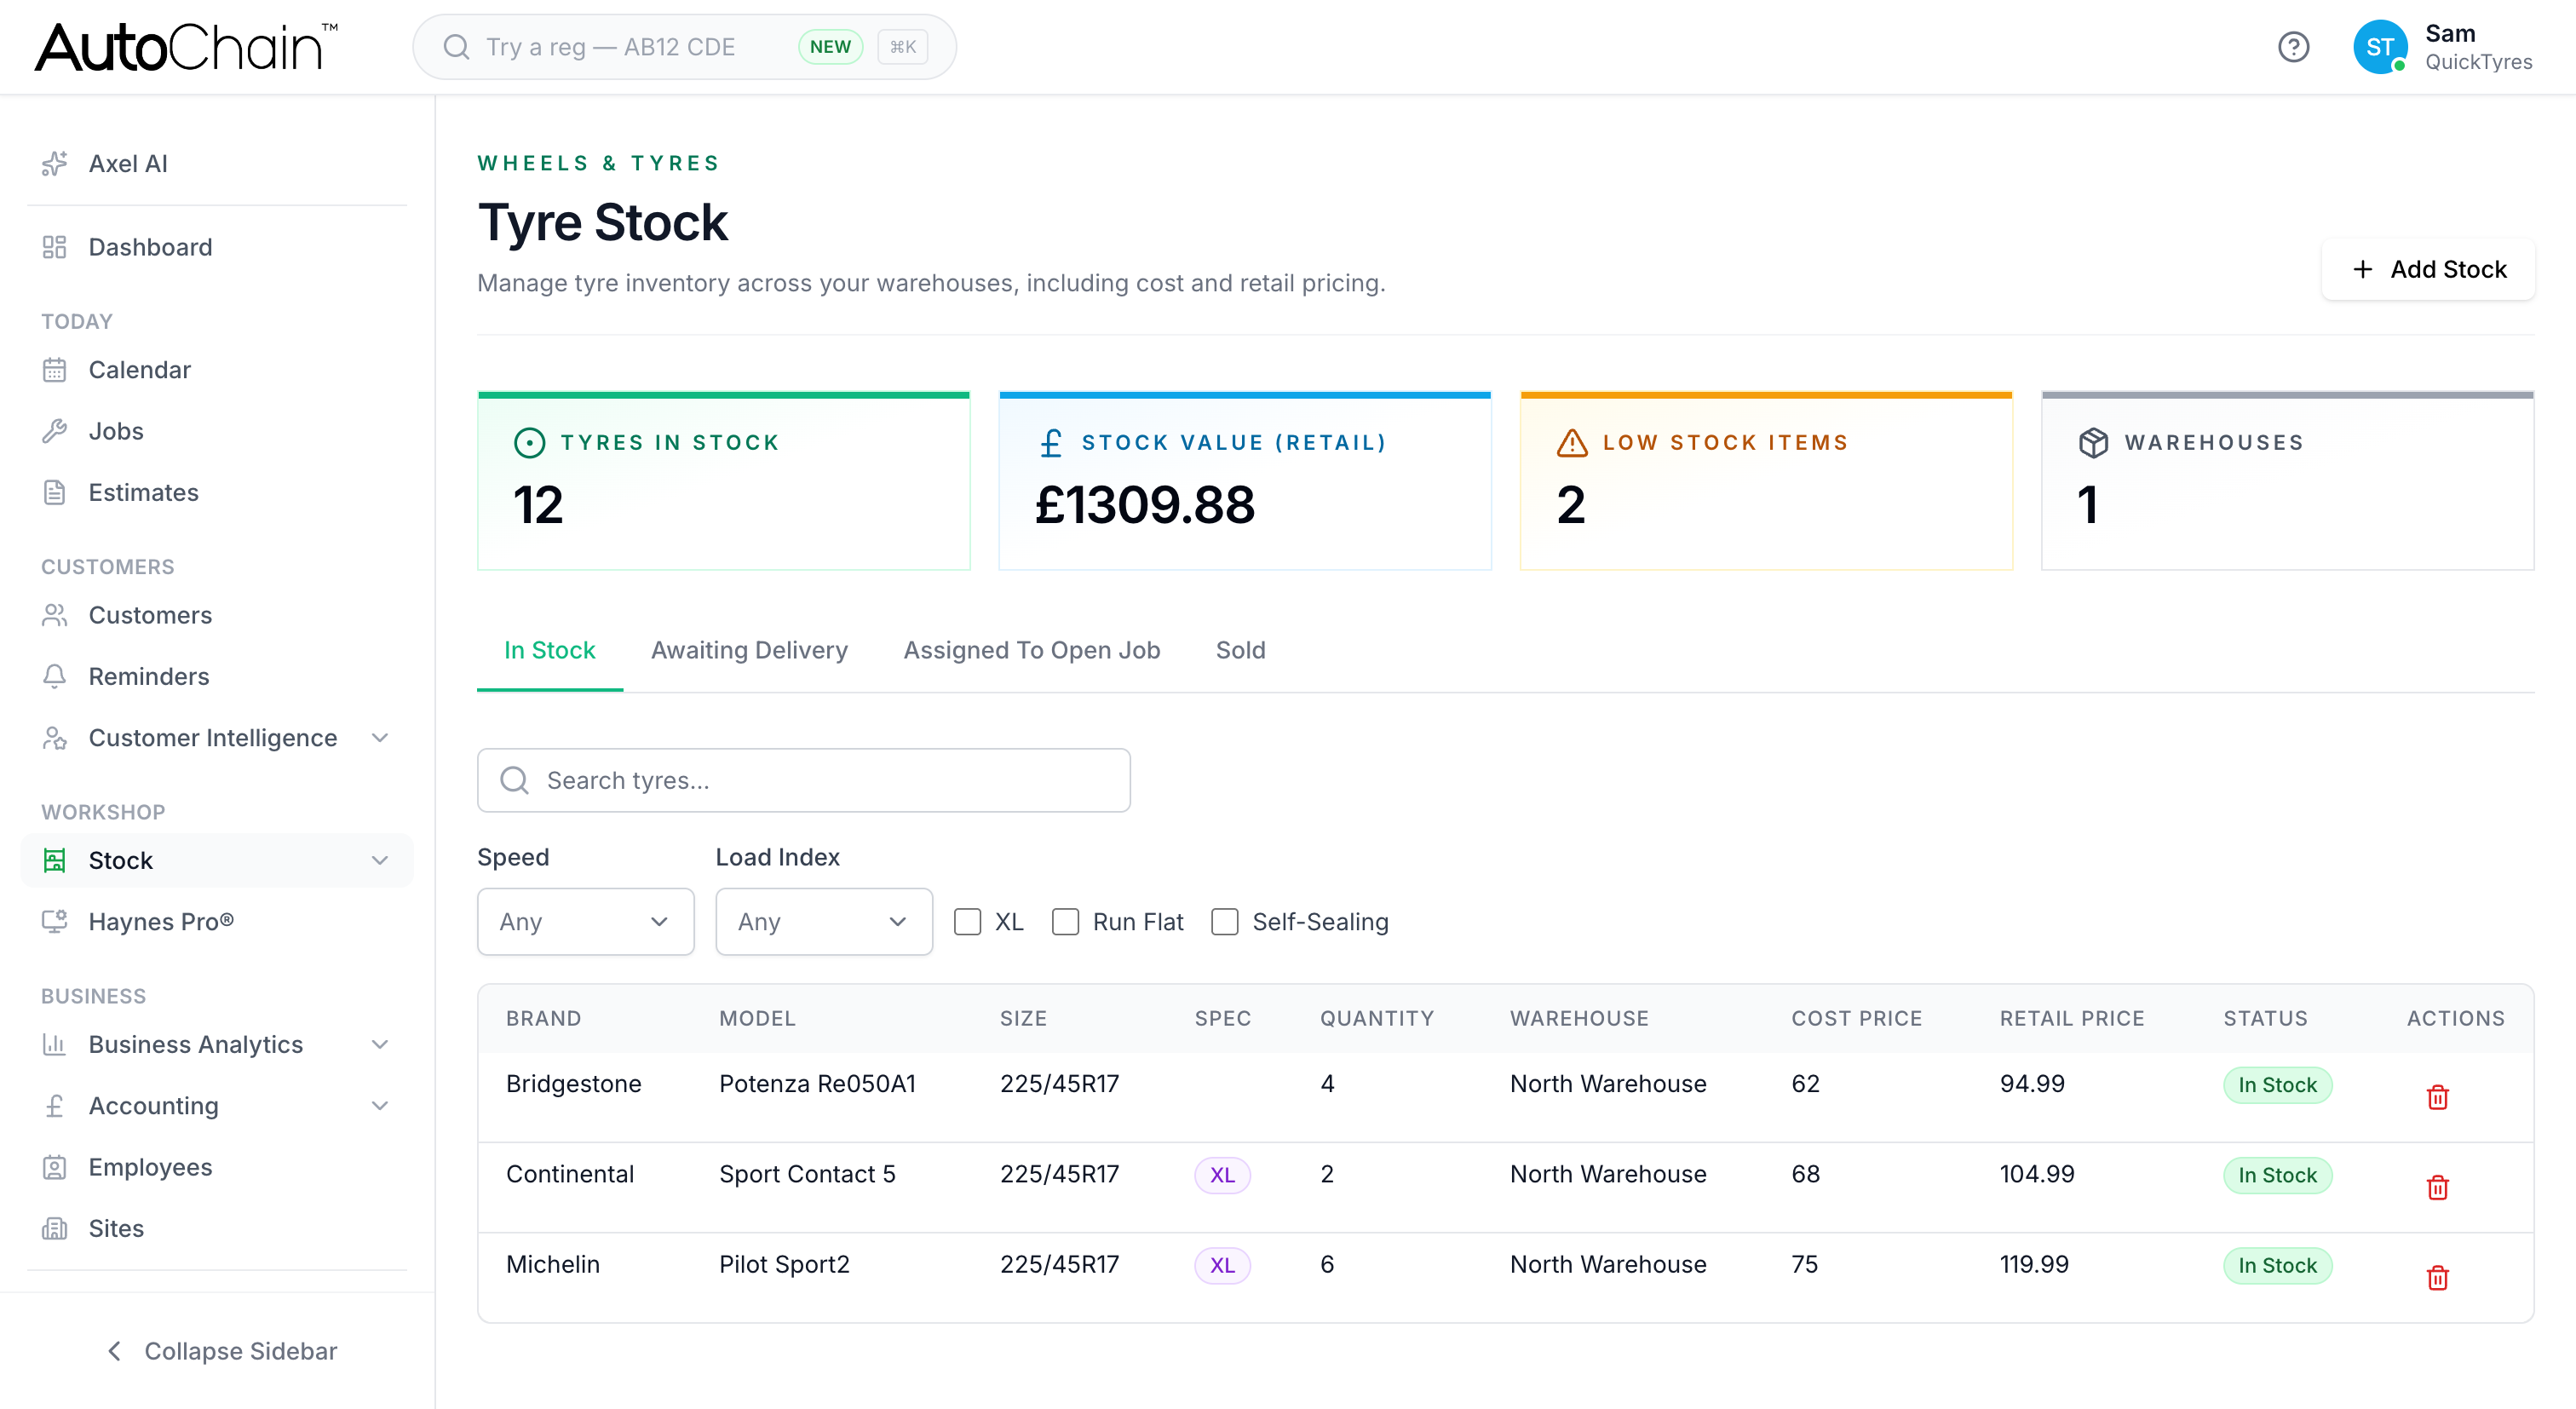
Task: Click the 119.99 retail price cell
Action: [2033, 1264]
